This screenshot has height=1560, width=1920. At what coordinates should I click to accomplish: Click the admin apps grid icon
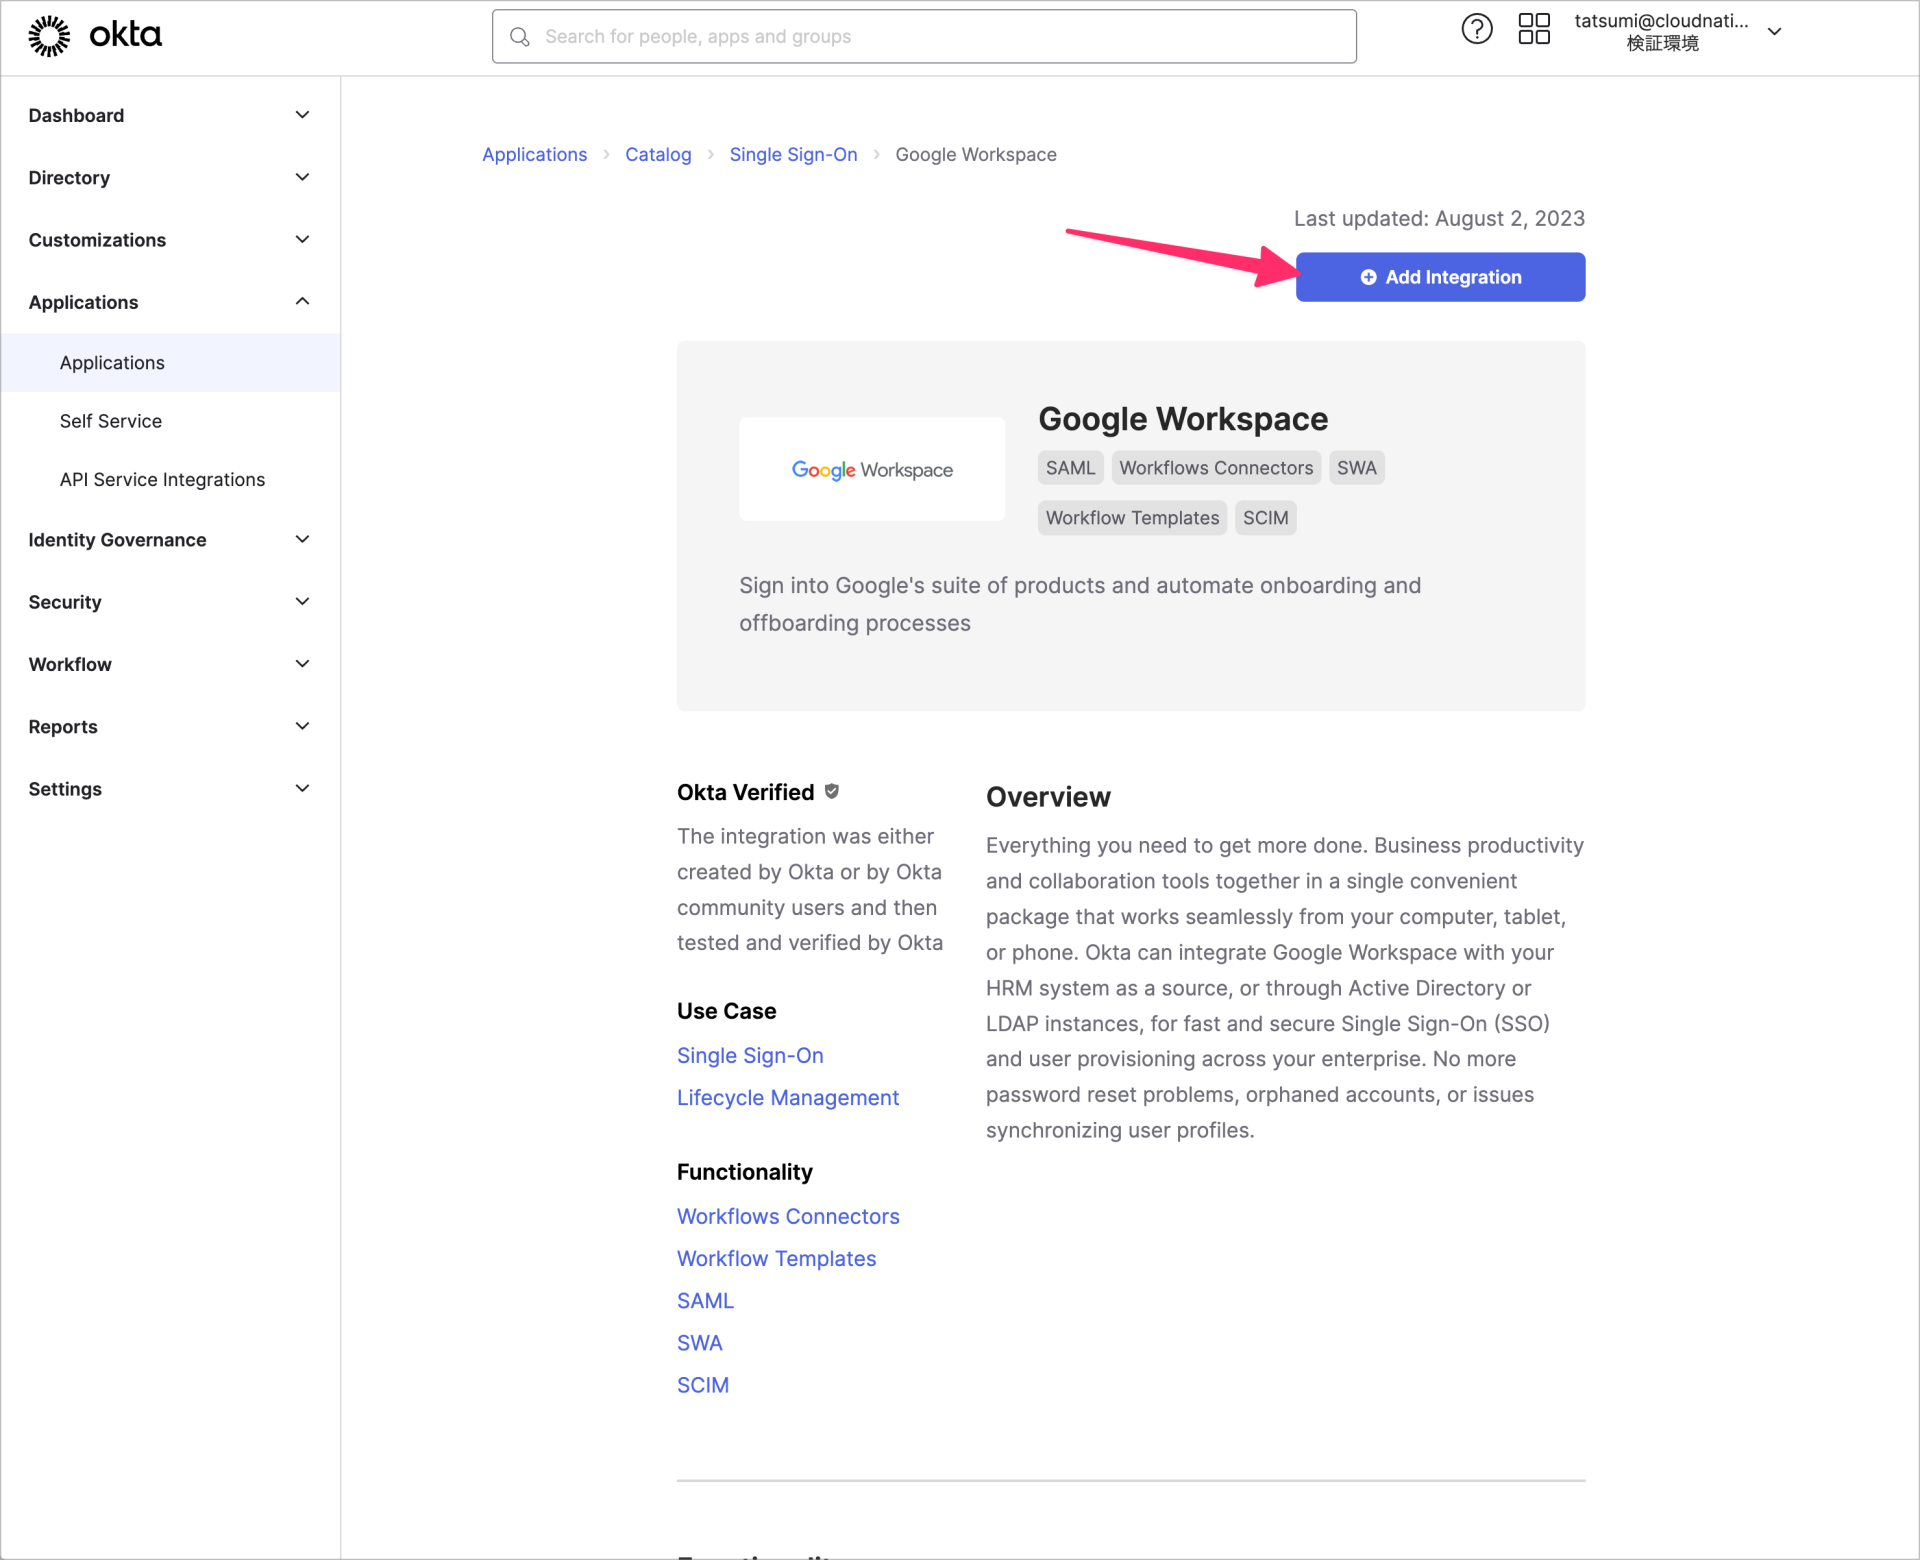pos(1533,29)
